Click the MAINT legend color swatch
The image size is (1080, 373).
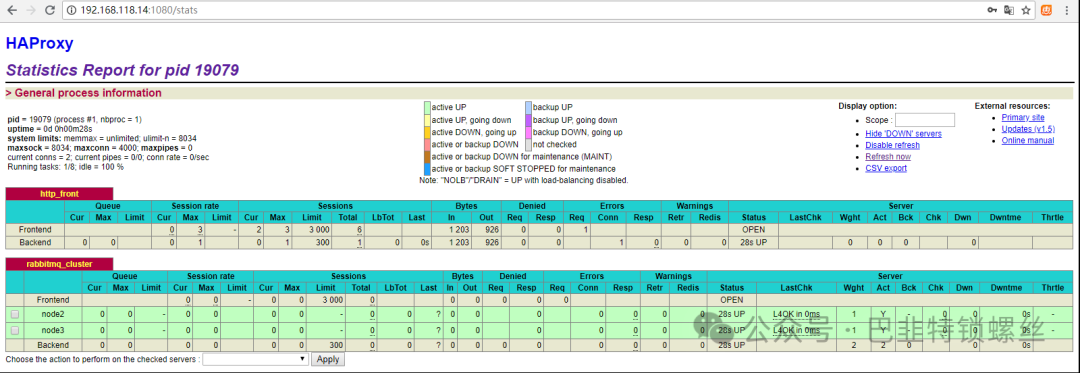tap(427, 157)
